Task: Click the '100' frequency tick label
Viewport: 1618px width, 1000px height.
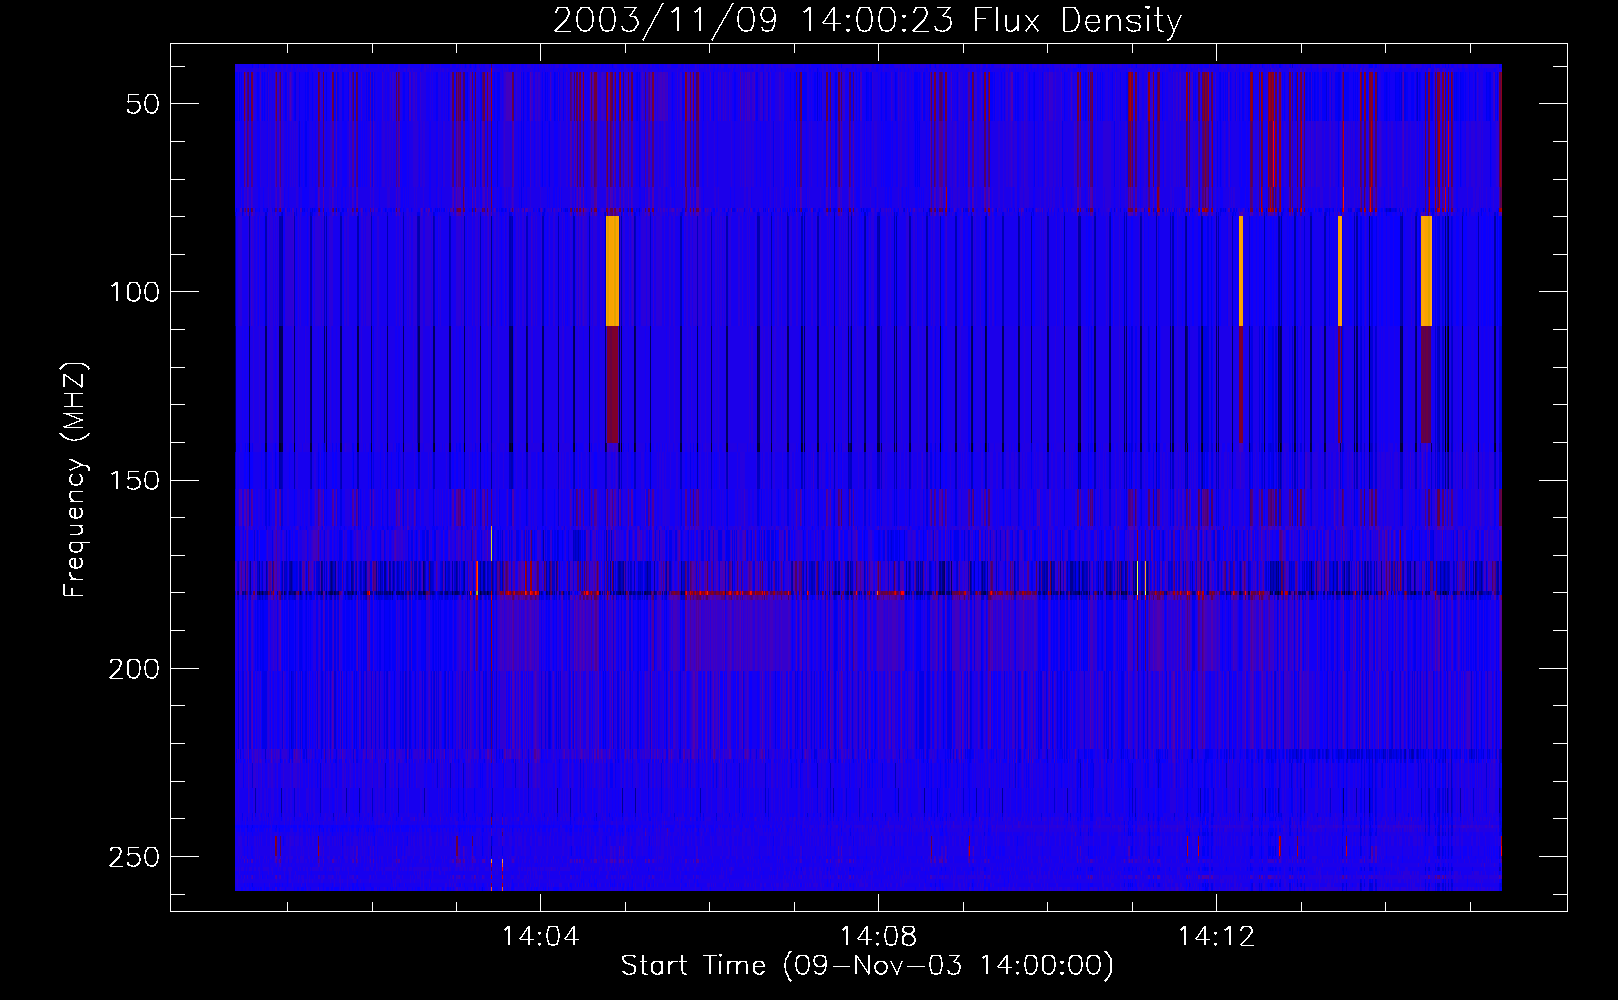Action: click(134, 292)
